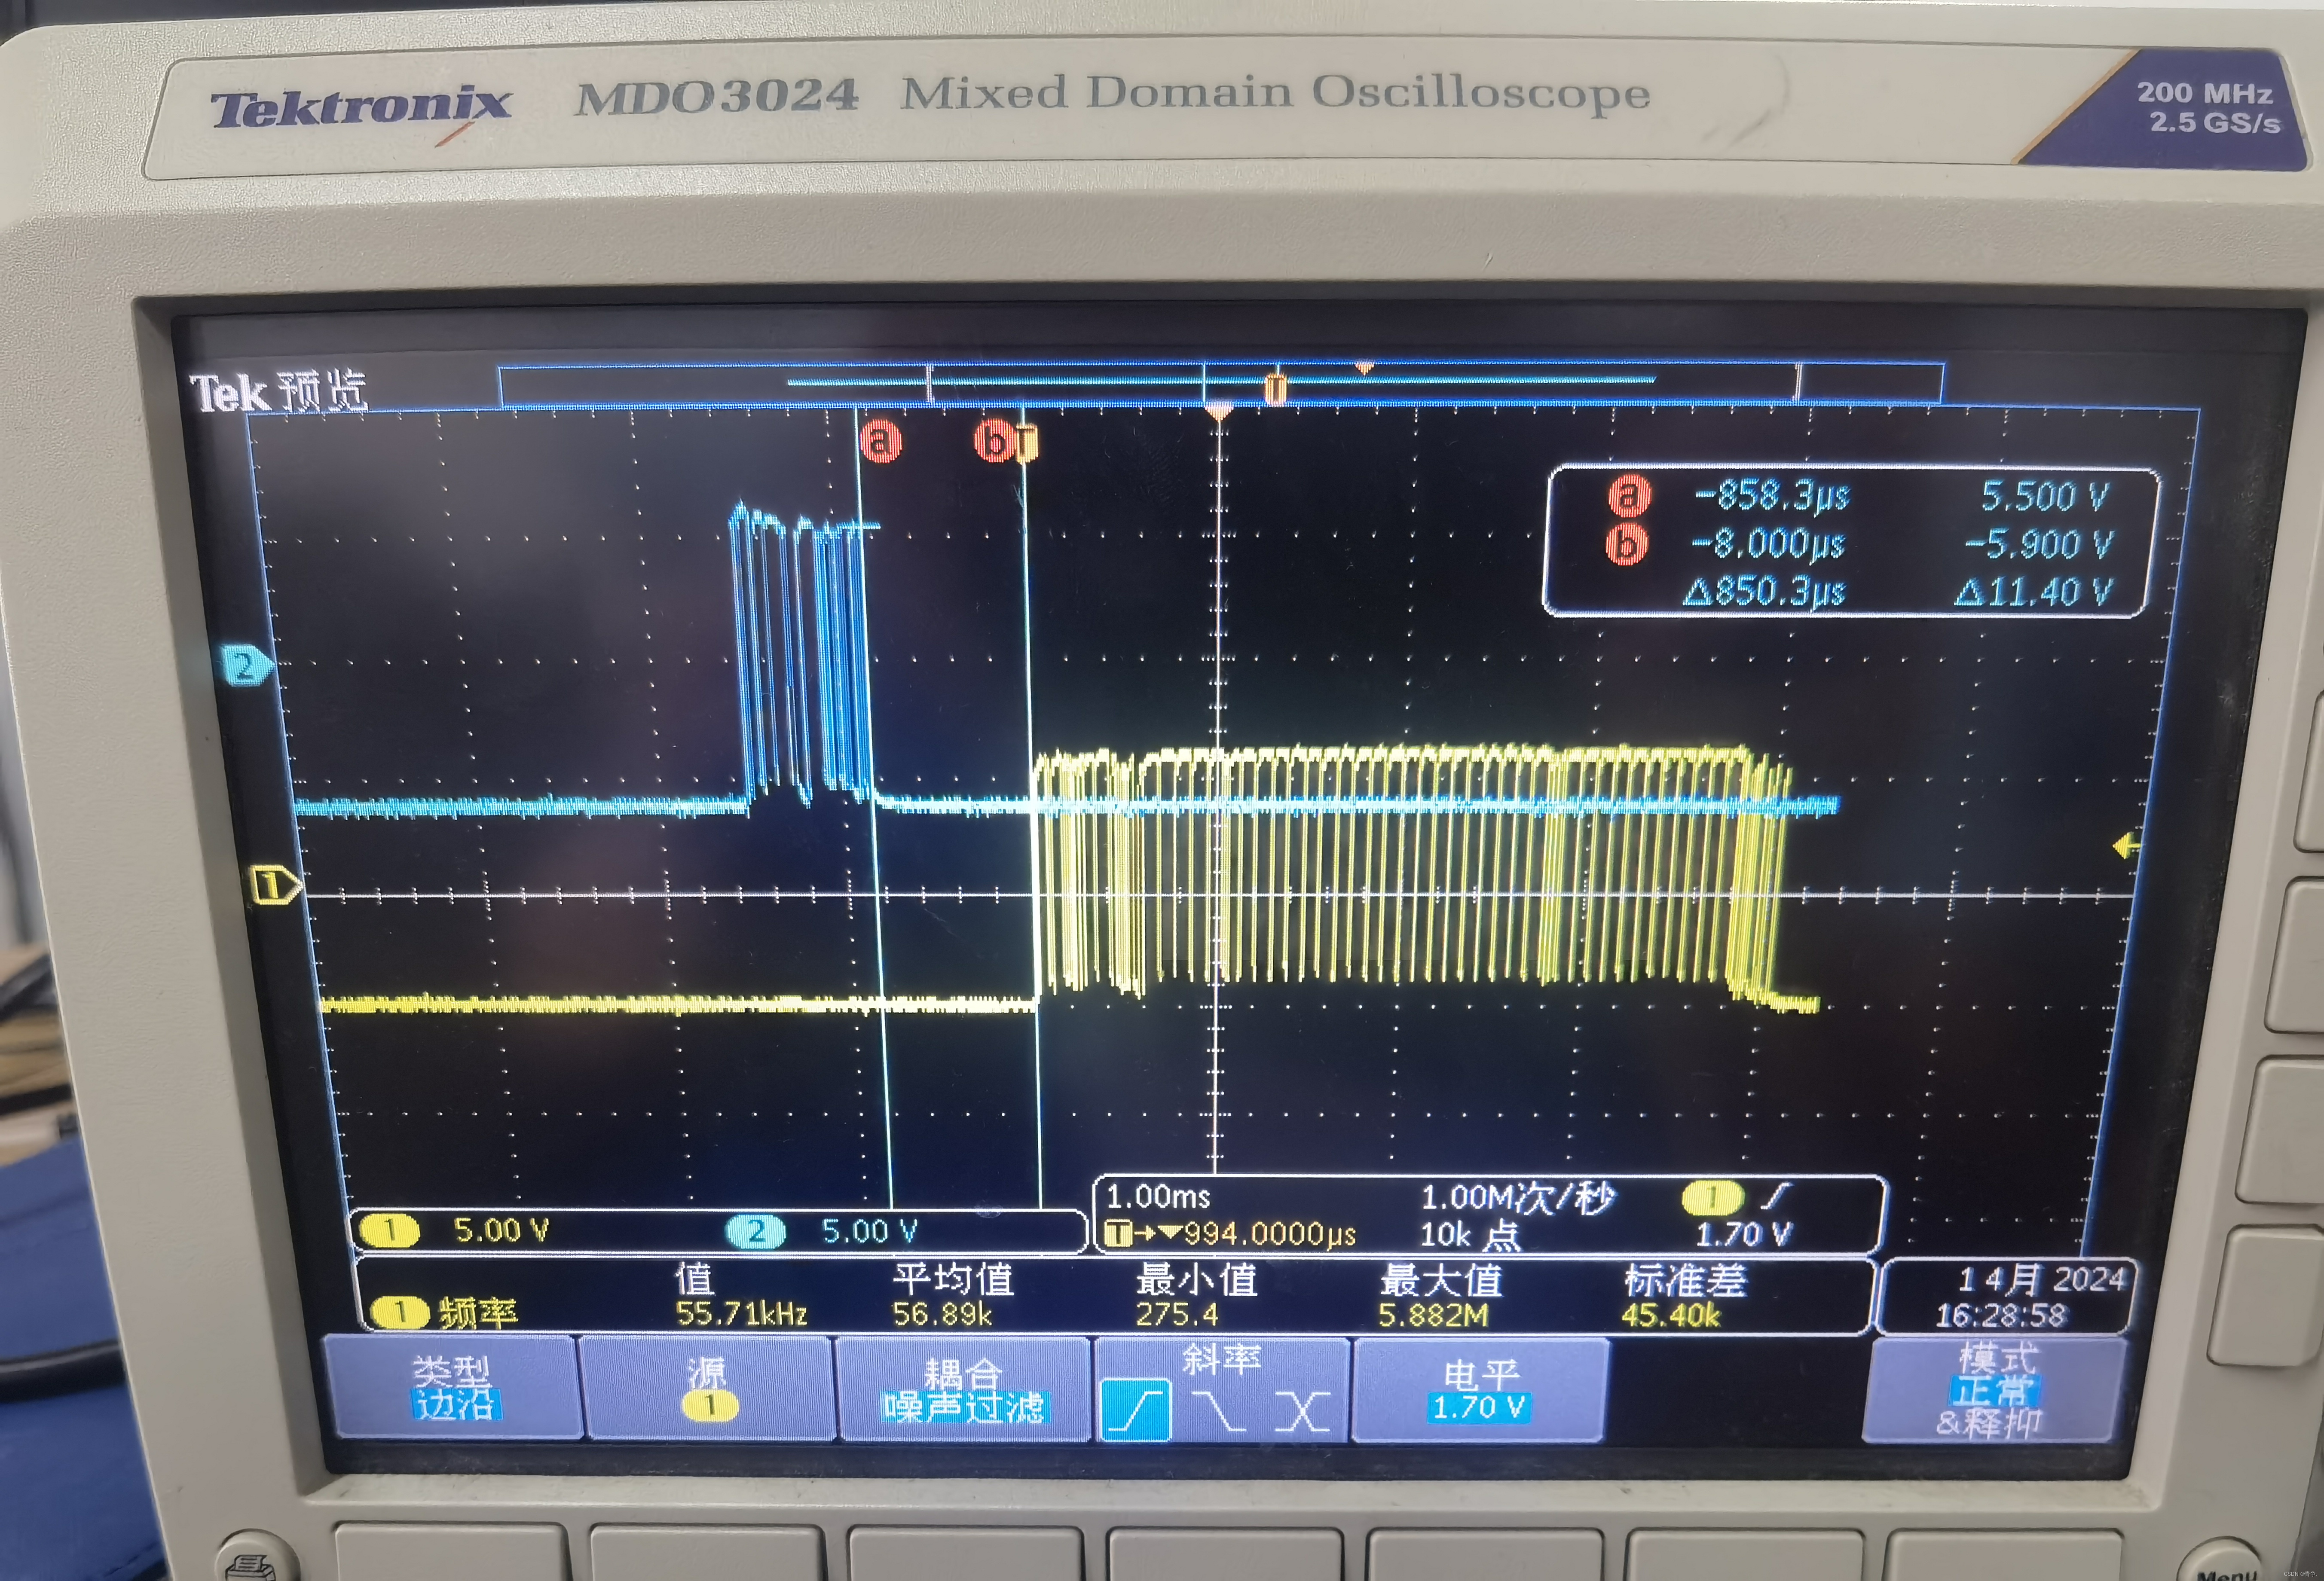The width and height of the screenshot is (2324, 1581).
Task: Click the 最小值 column header
Action: (x=1196, y=1279)
